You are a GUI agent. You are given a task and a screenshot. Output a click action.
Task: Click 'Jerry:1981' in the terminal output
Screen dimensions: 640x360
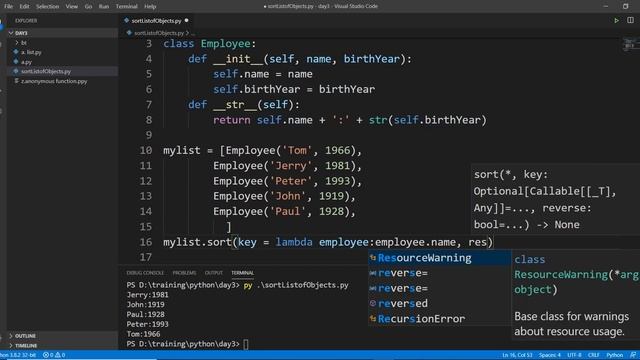point(147,295)
